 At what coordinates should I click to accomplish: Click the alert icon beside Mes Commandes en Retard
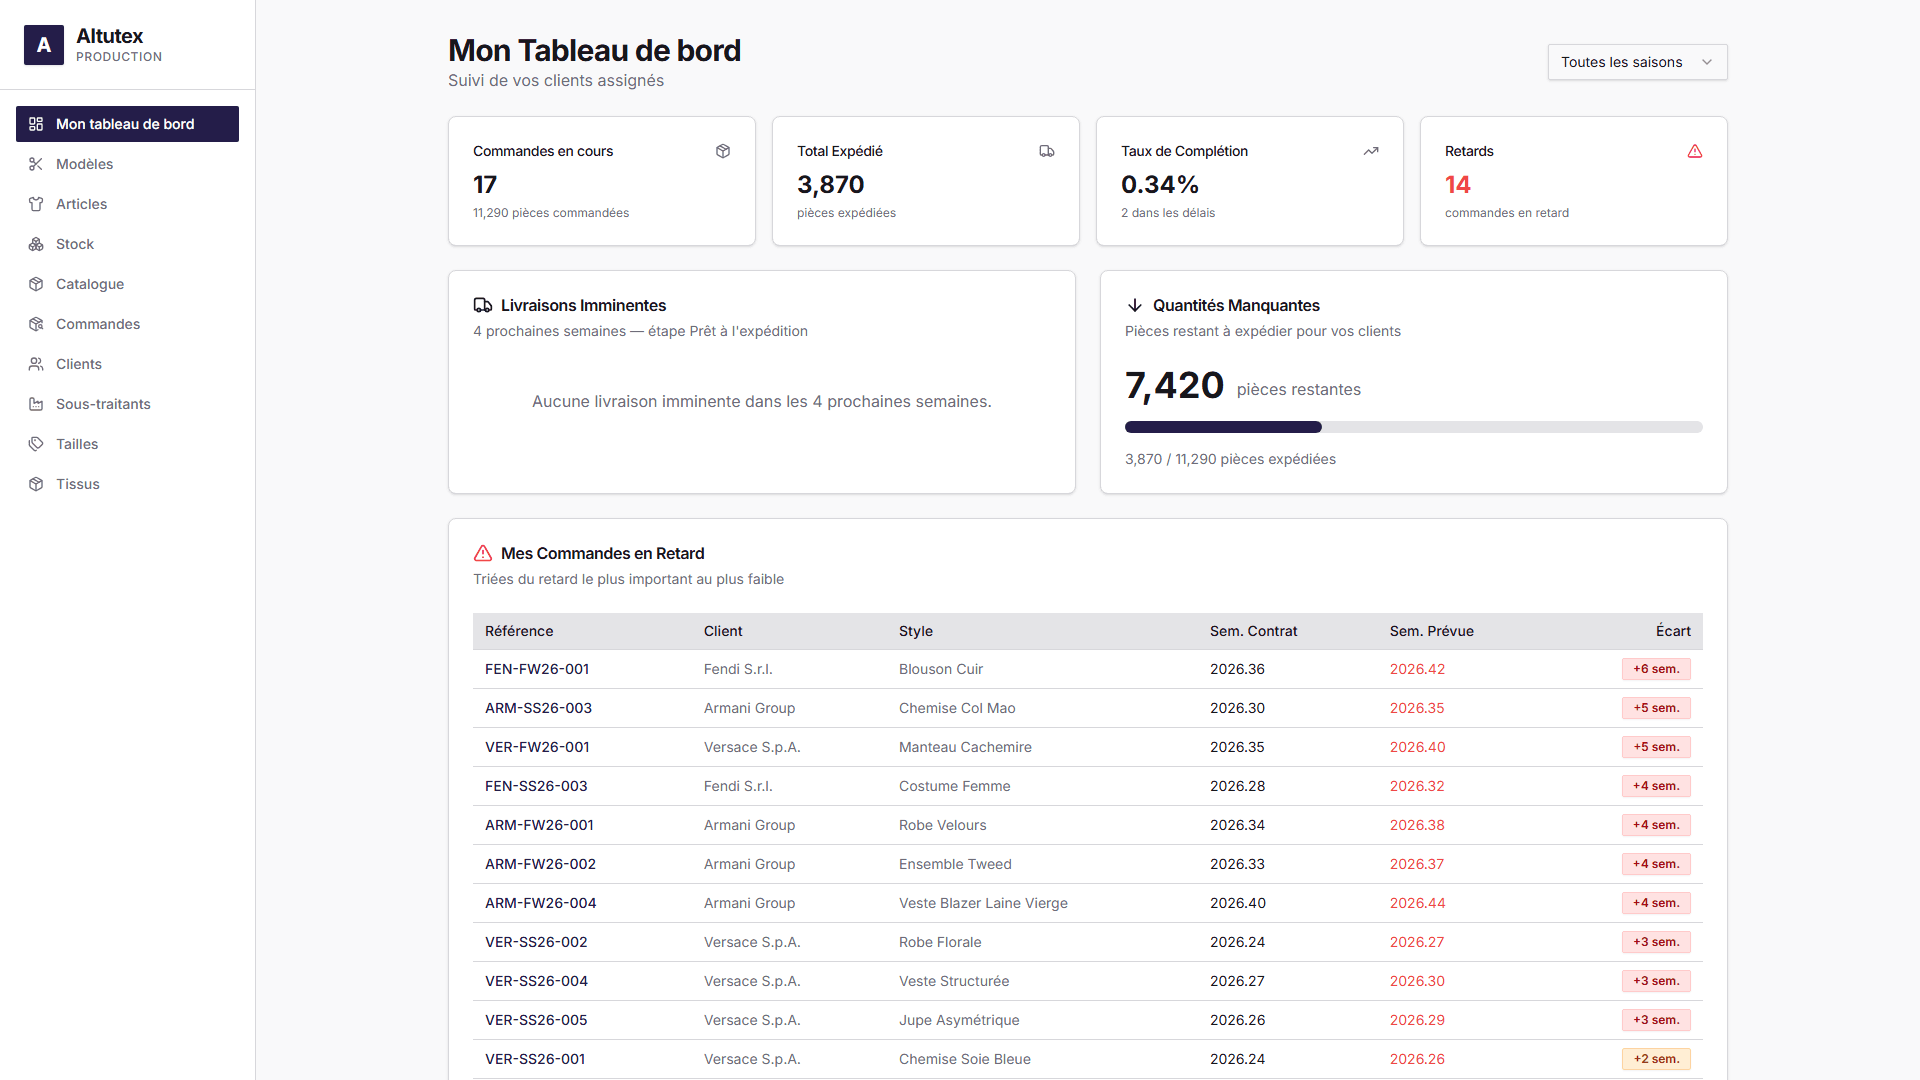point(483,553)
